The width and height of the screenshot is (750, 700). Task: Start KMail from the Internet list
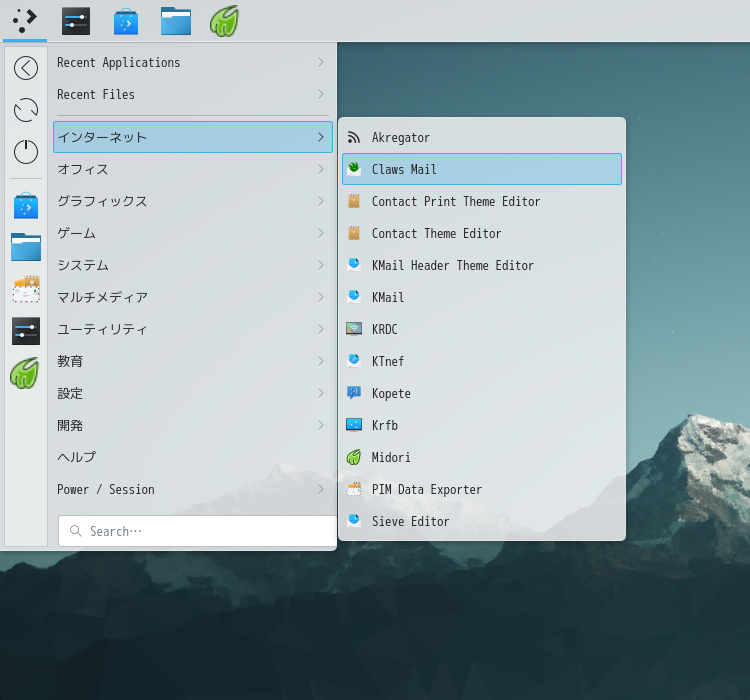pyautogui.click(x=482, y=297)
